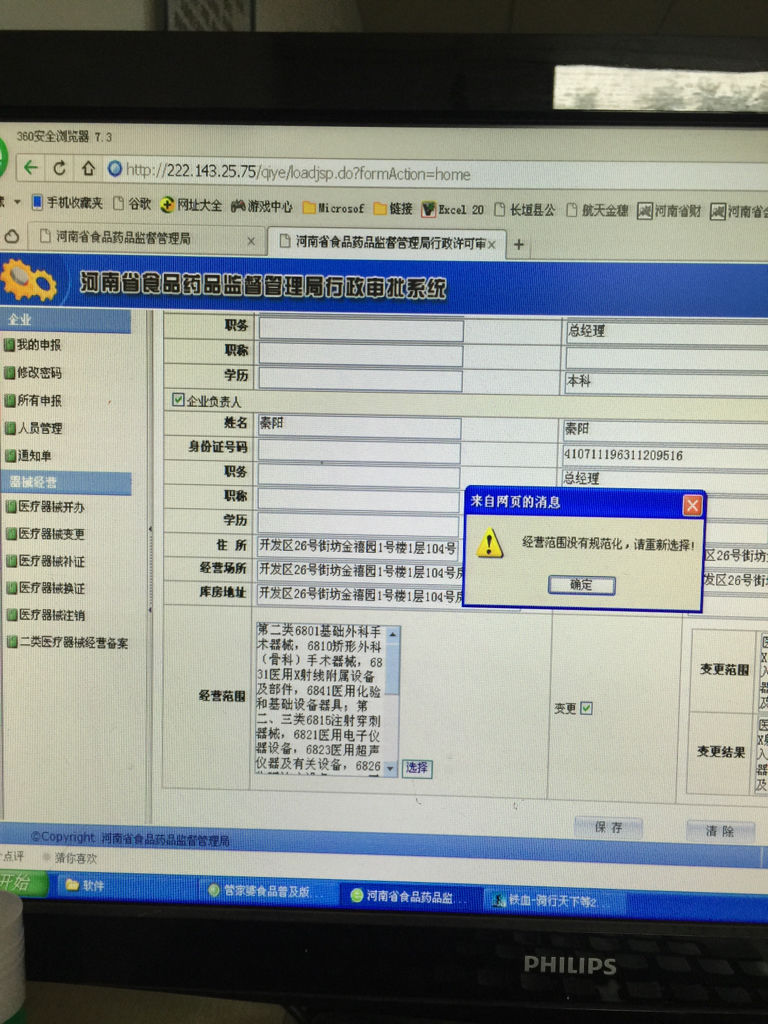Click right-side 本科 学历 field
The image size is (768, 1024).
(x=667, y=381)
